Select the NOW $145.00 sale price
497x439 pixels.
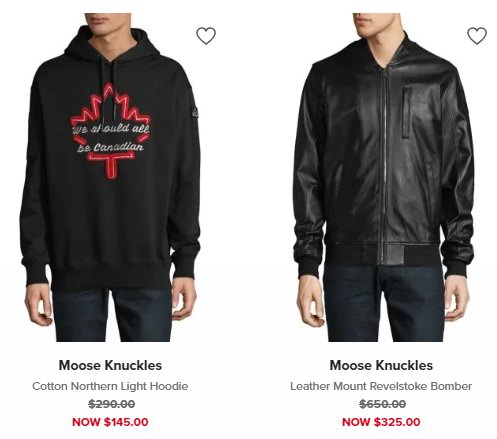pyautogui.click(x=110, y=422)
